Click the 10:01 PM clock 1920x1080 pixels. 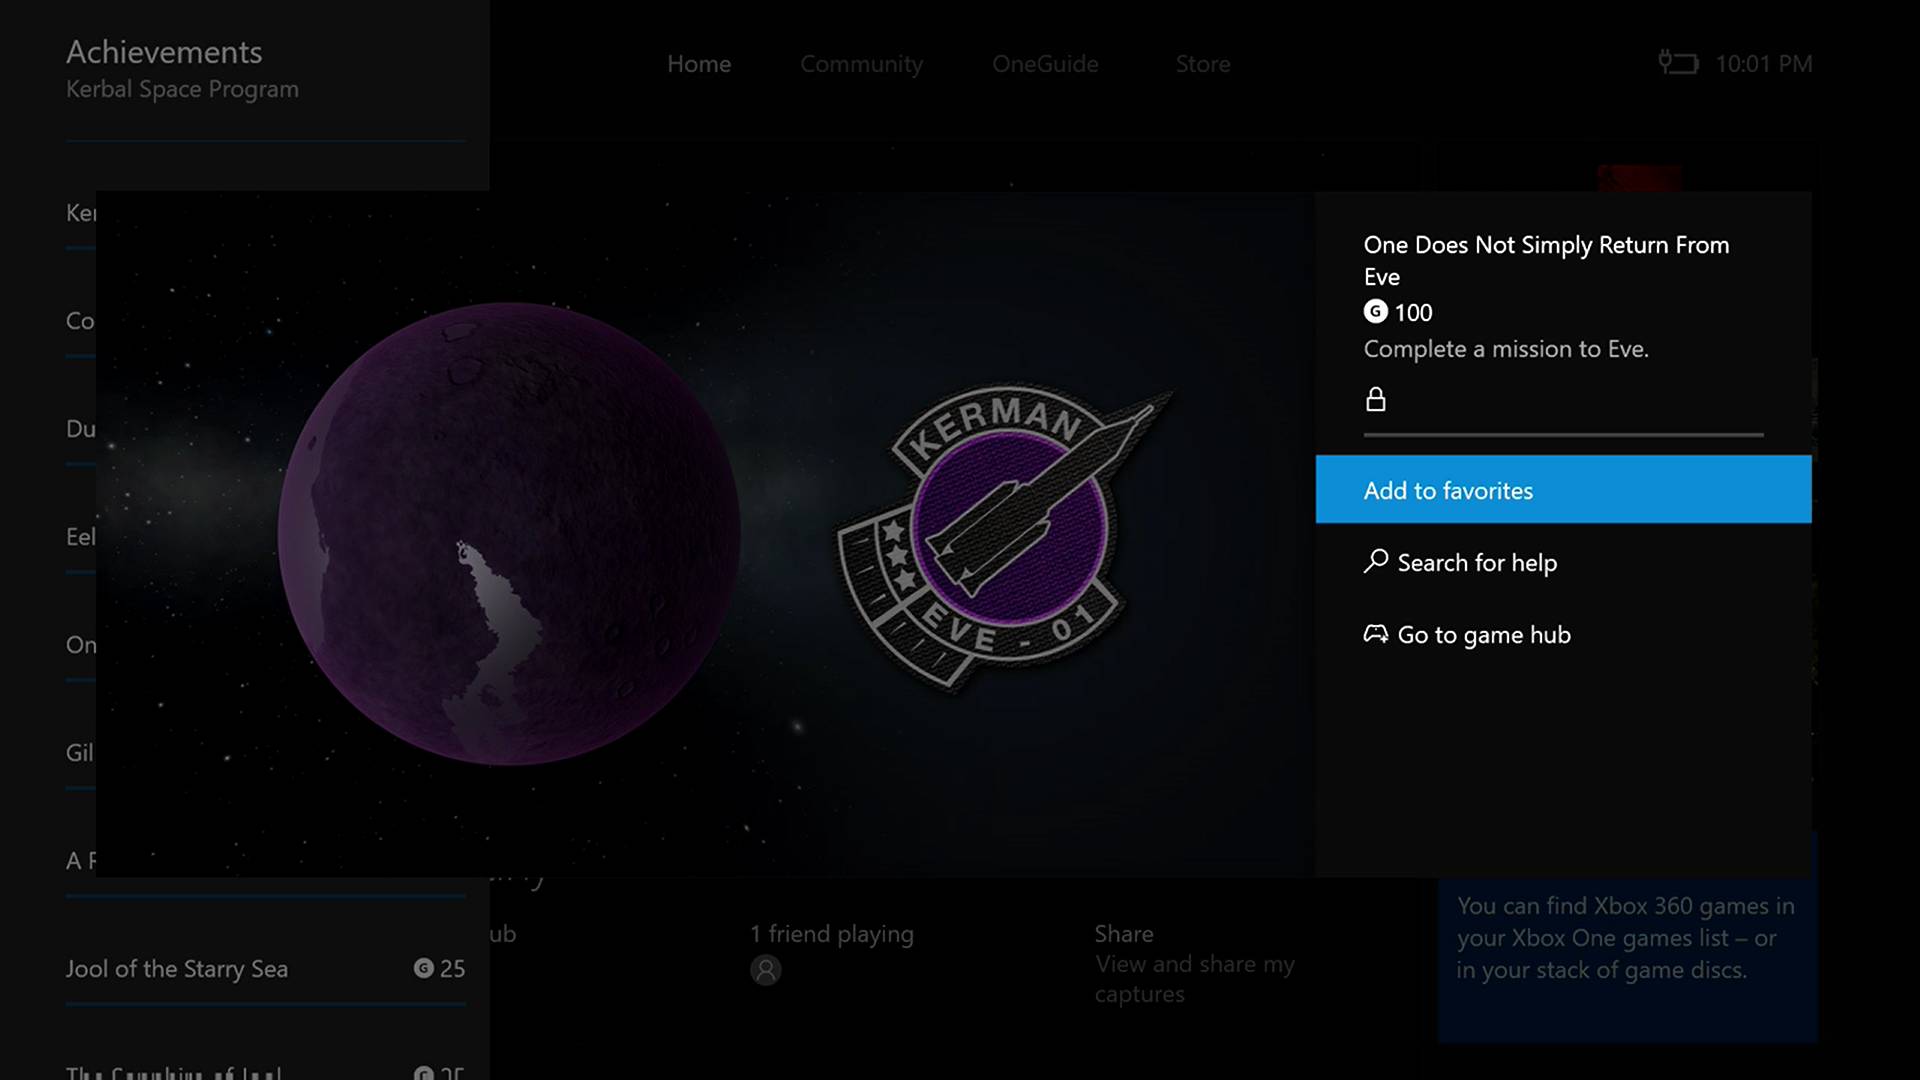click(x=1764, y=64)
